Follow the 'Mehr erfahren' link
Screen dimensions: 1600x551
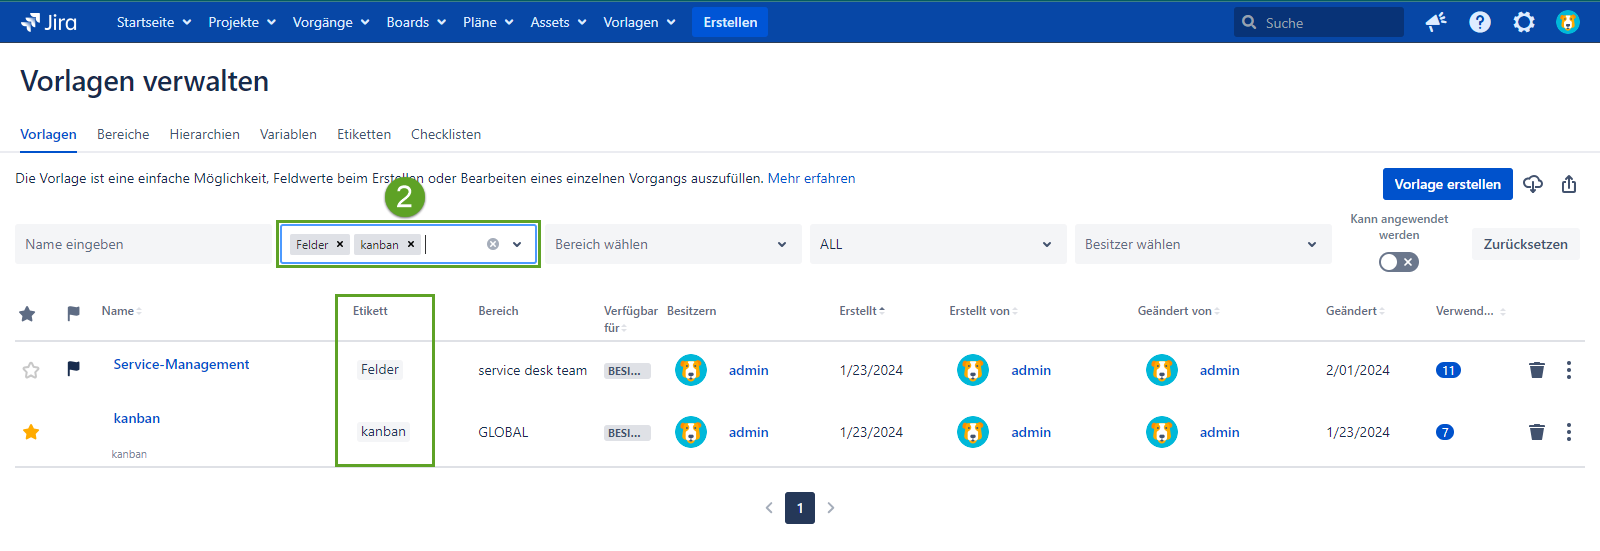(811, 178)
